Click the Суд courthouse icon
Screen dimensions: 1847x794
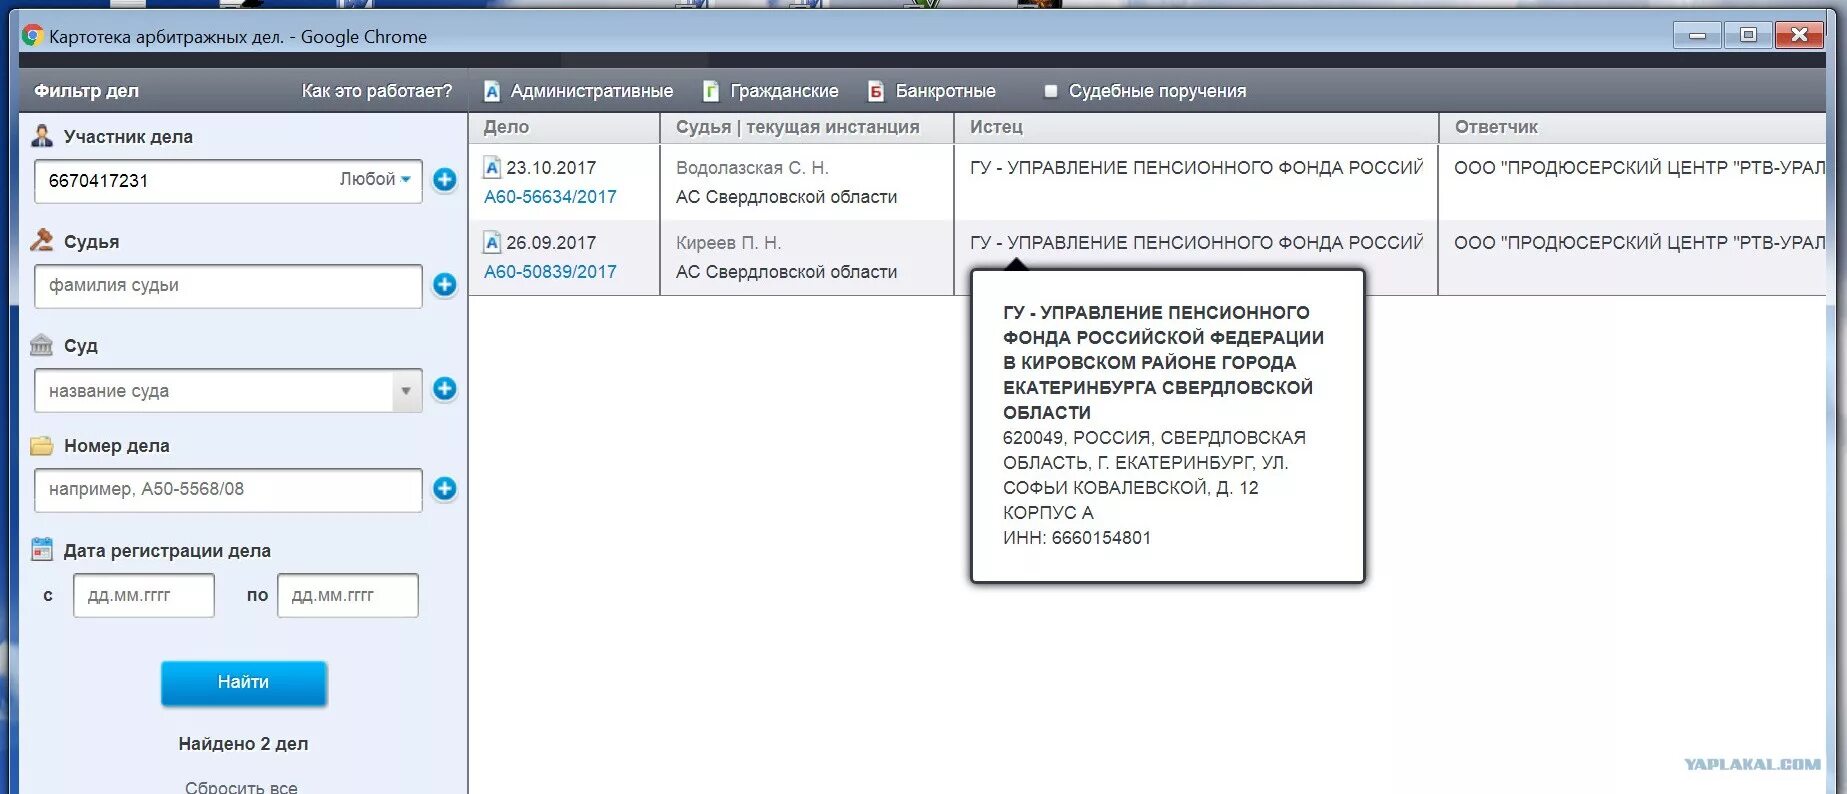click(x=42, y=345)
